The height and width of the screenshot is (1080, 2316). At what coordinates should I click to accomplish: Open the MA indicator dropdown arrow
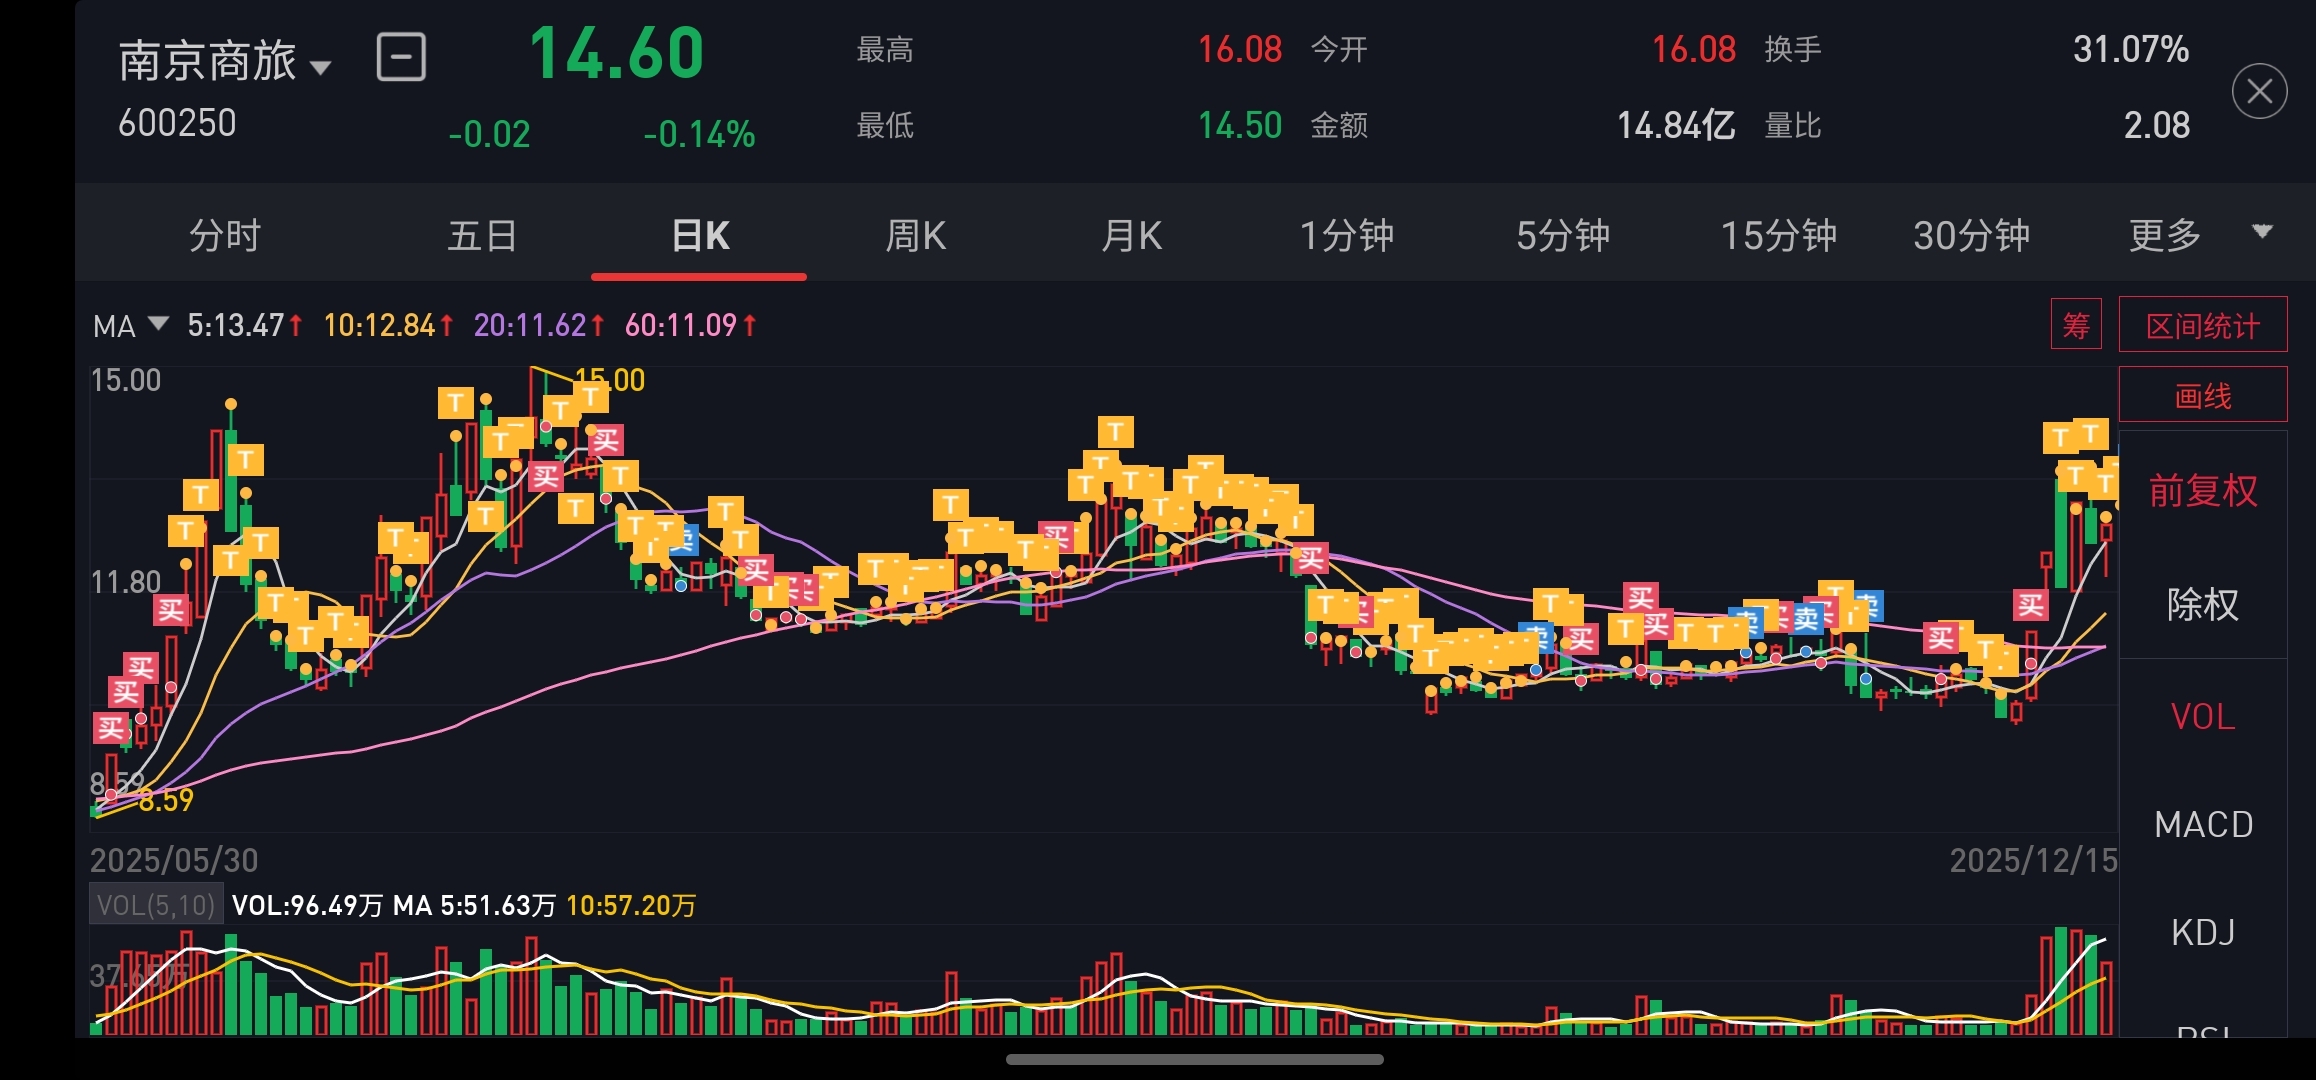pyautogui.click(x=158, y=323)
